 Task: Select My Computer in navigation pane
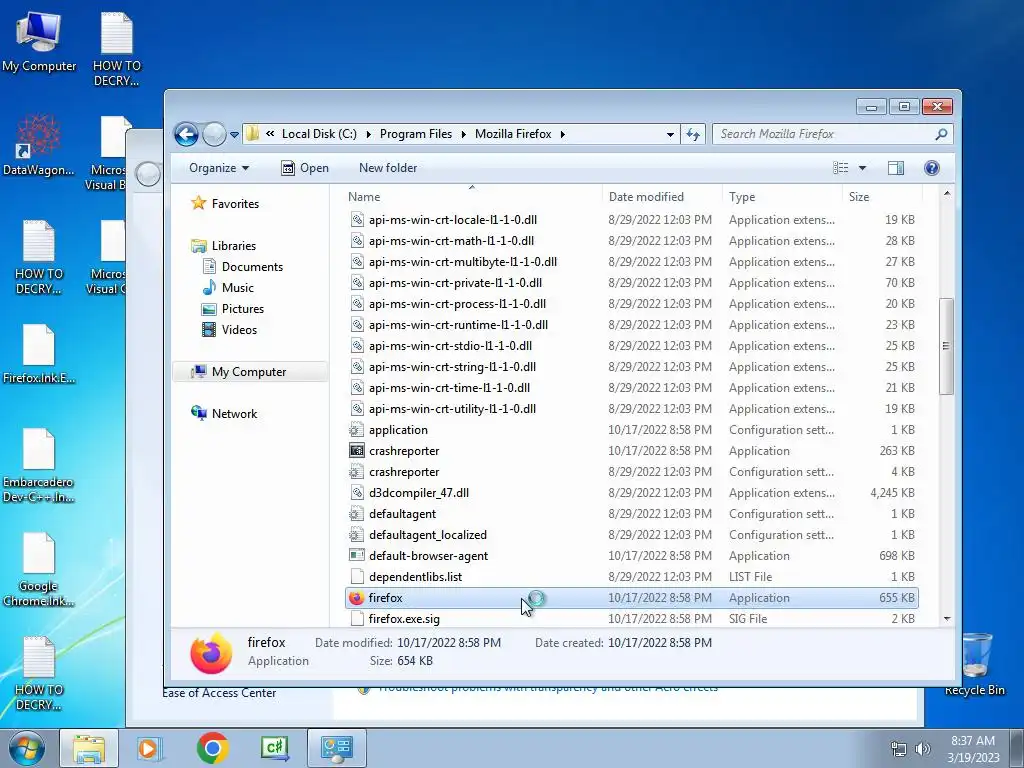tap(249, 372)
